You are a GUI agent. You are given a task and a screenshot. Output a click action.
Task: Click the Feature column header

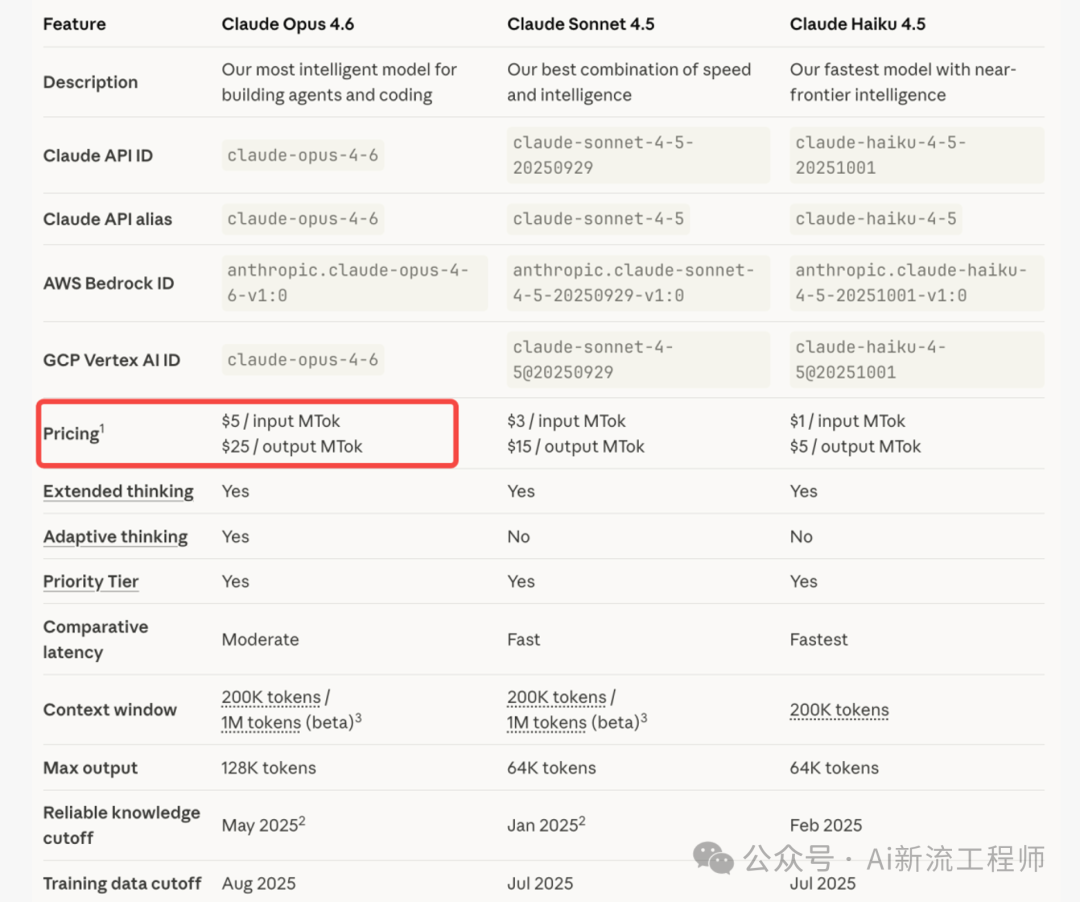[x=74, y=24]
